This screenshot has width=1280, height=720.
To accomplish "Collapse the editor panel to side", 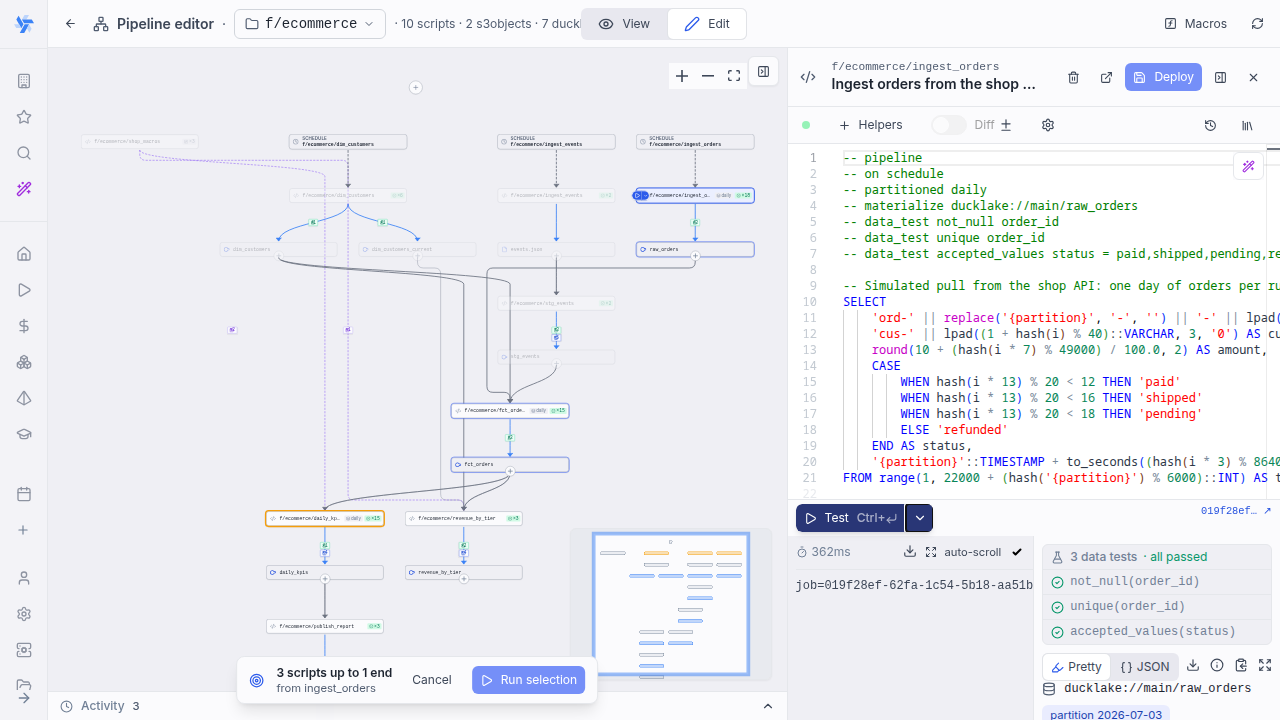I will [1220, 77].
